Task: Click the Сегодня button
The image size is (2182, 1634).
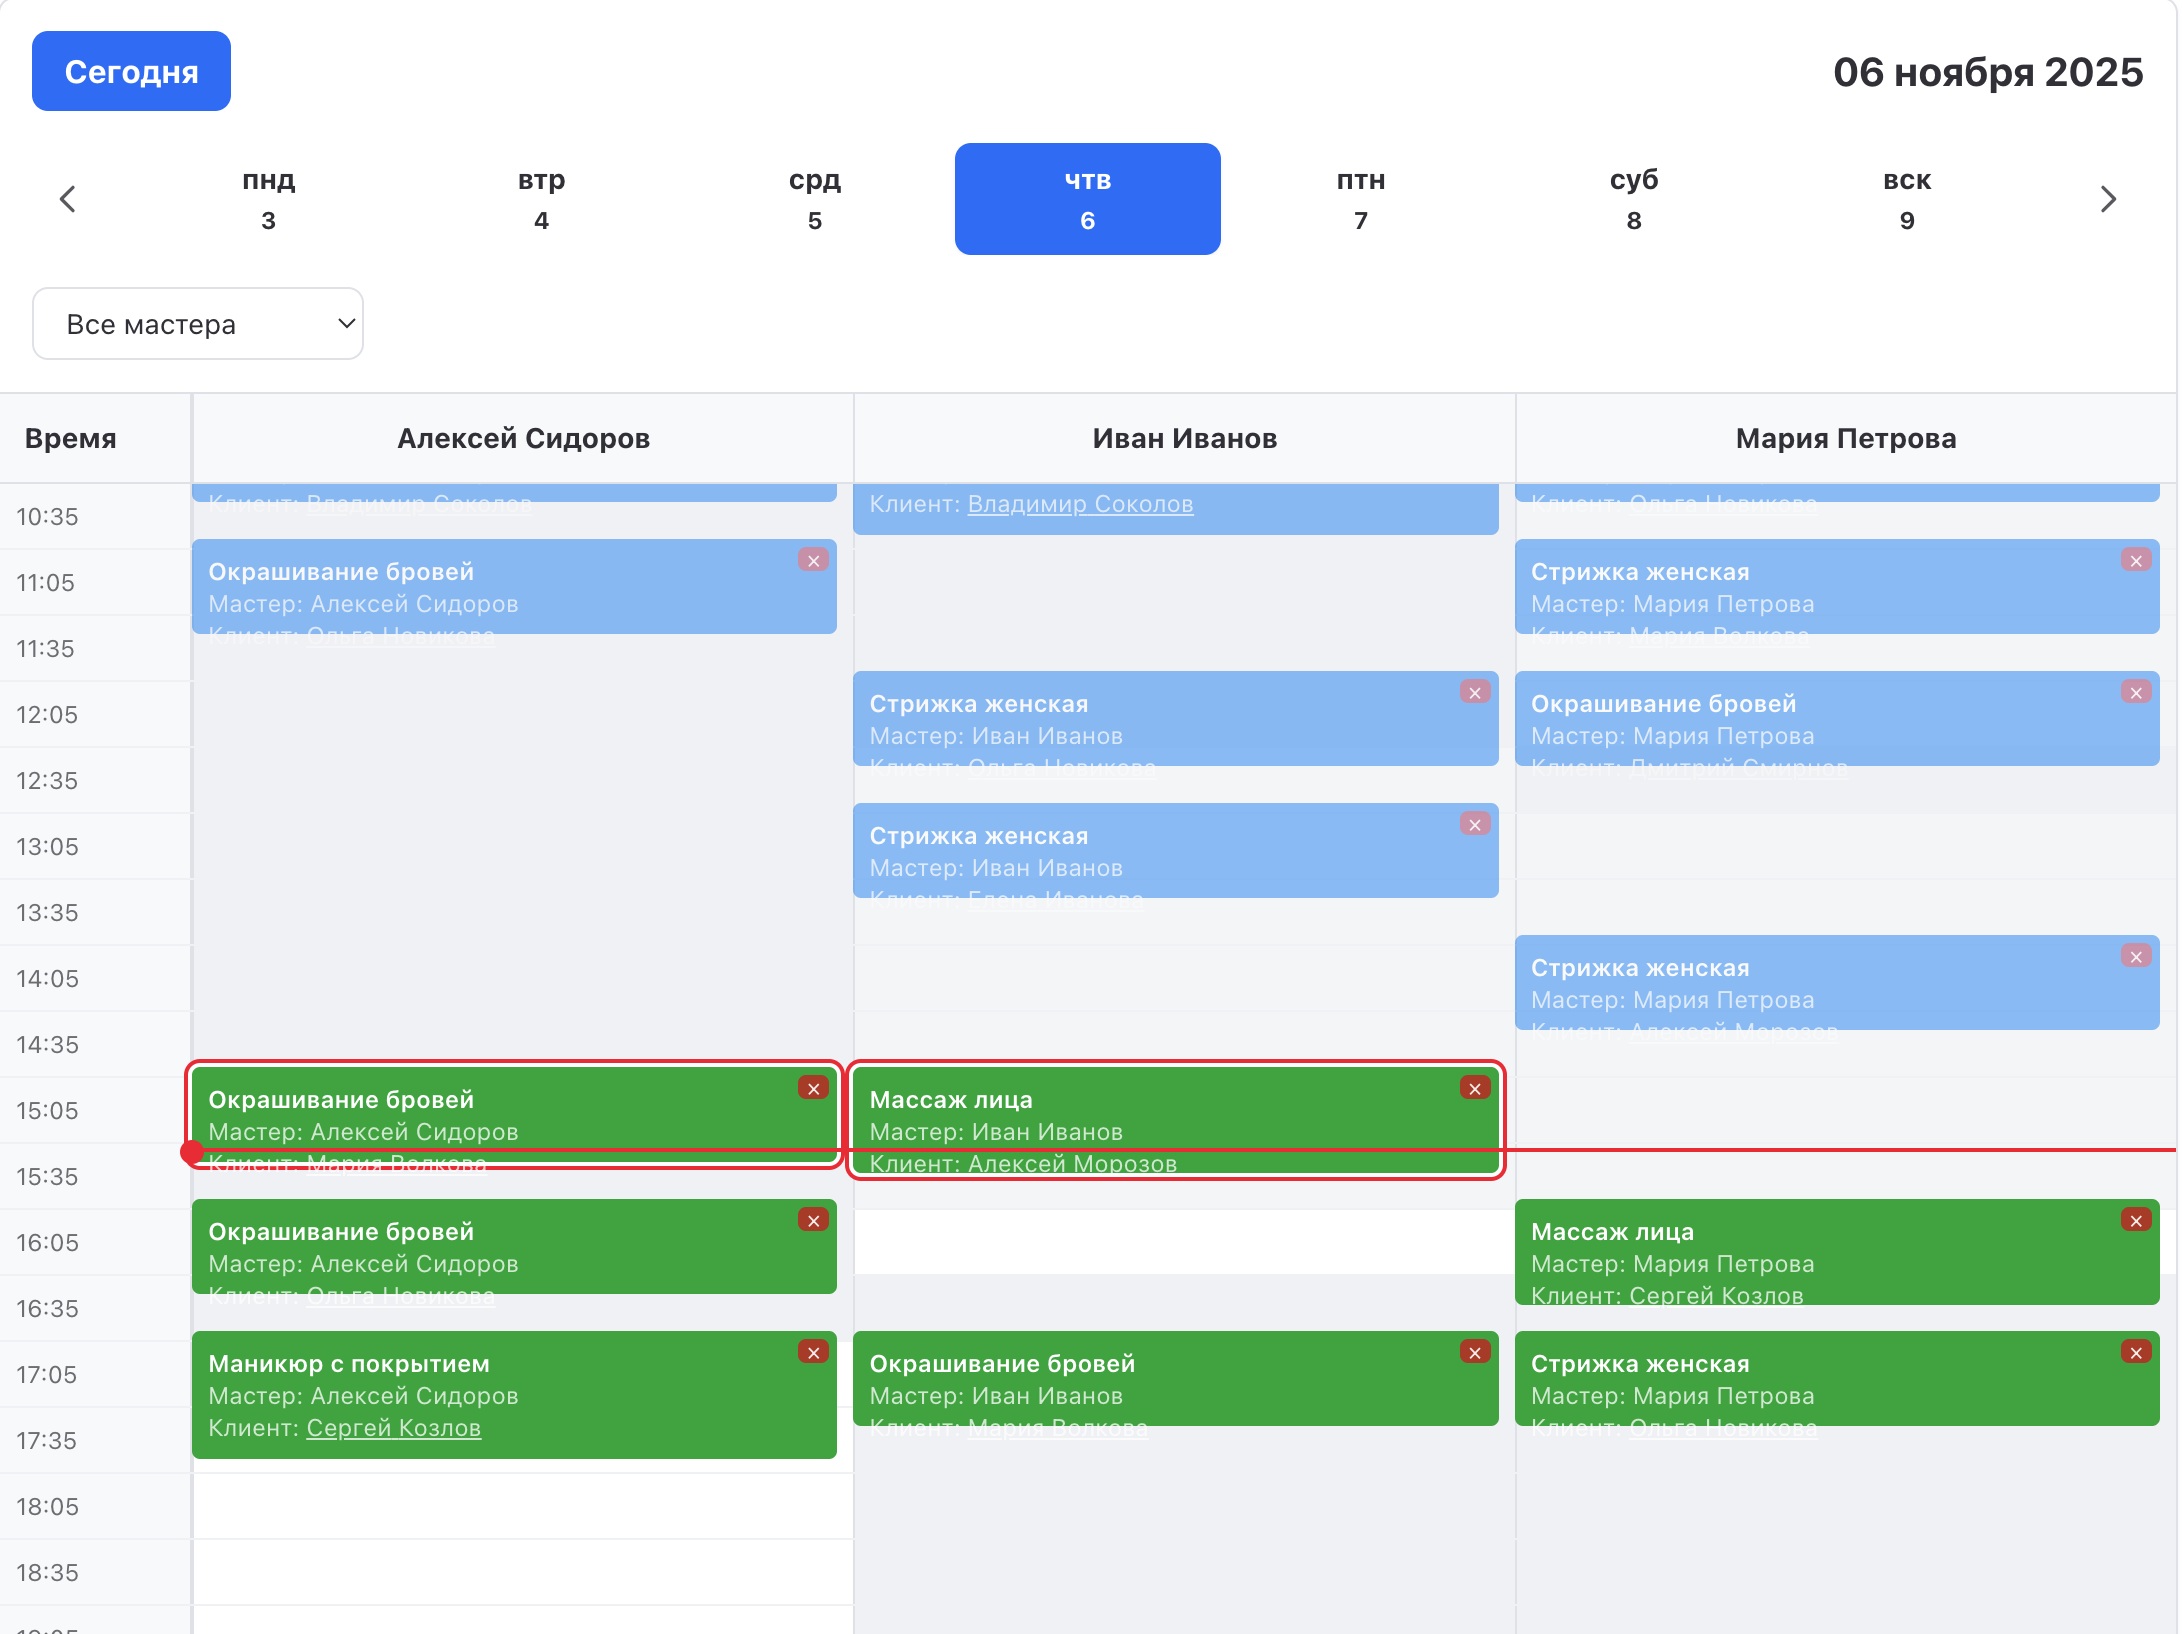Action: click(131, 71)
